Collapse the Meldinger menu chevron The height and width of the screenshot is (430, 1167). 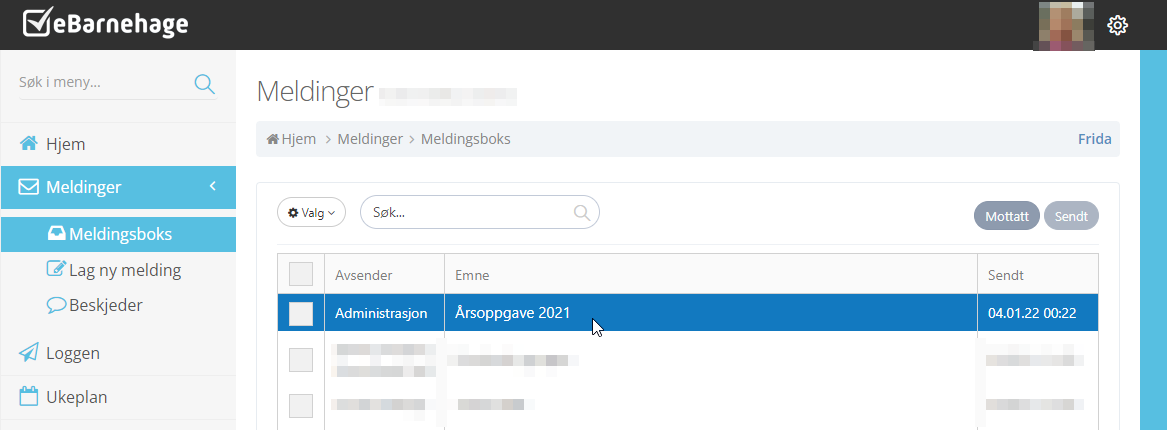click(212, 186)
